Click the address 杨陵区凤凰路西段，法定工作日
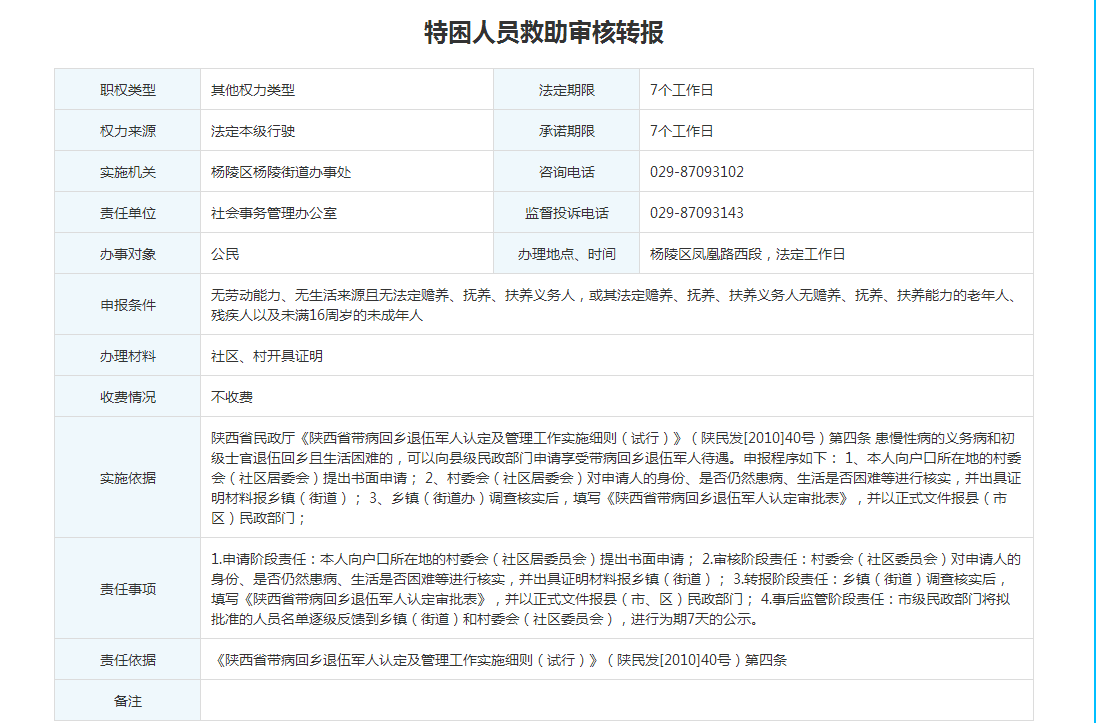This screenshot has height=723, width=1096. coord(747,254)
